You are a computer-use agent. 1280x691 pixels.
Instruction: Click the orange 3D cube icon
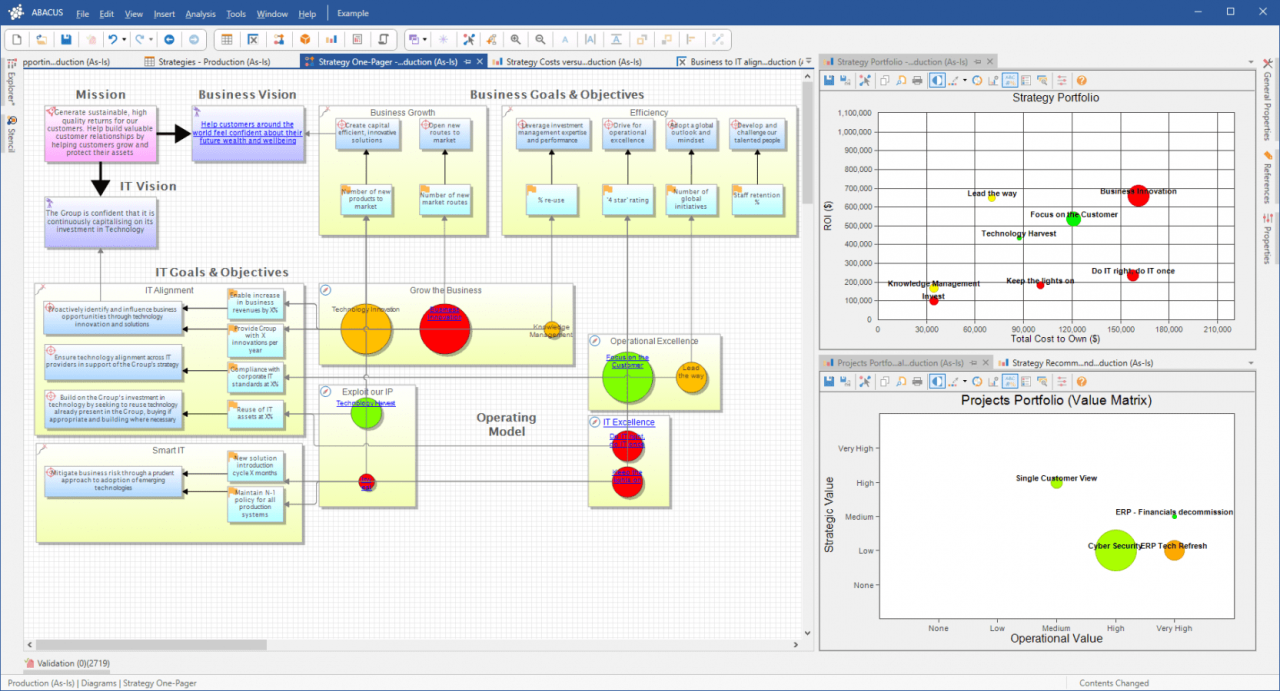point(305,39)
